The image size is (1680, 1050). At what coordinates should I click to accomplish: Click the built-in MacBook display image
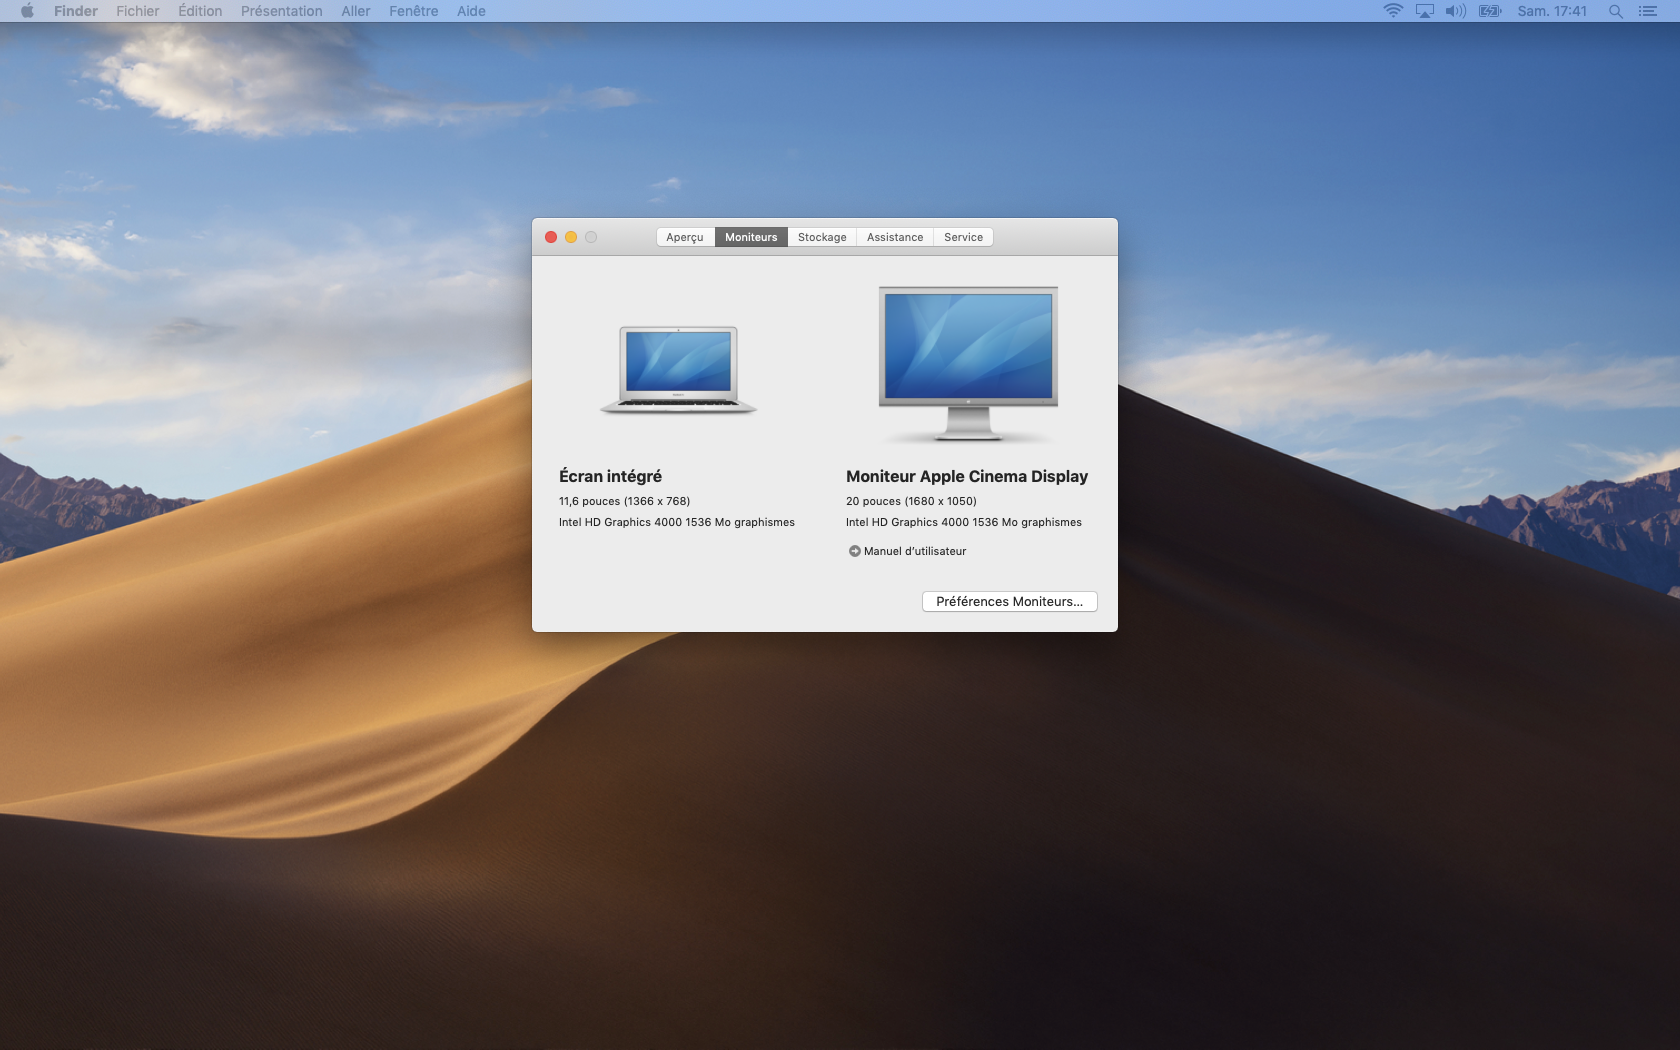[x=678, y=369]
